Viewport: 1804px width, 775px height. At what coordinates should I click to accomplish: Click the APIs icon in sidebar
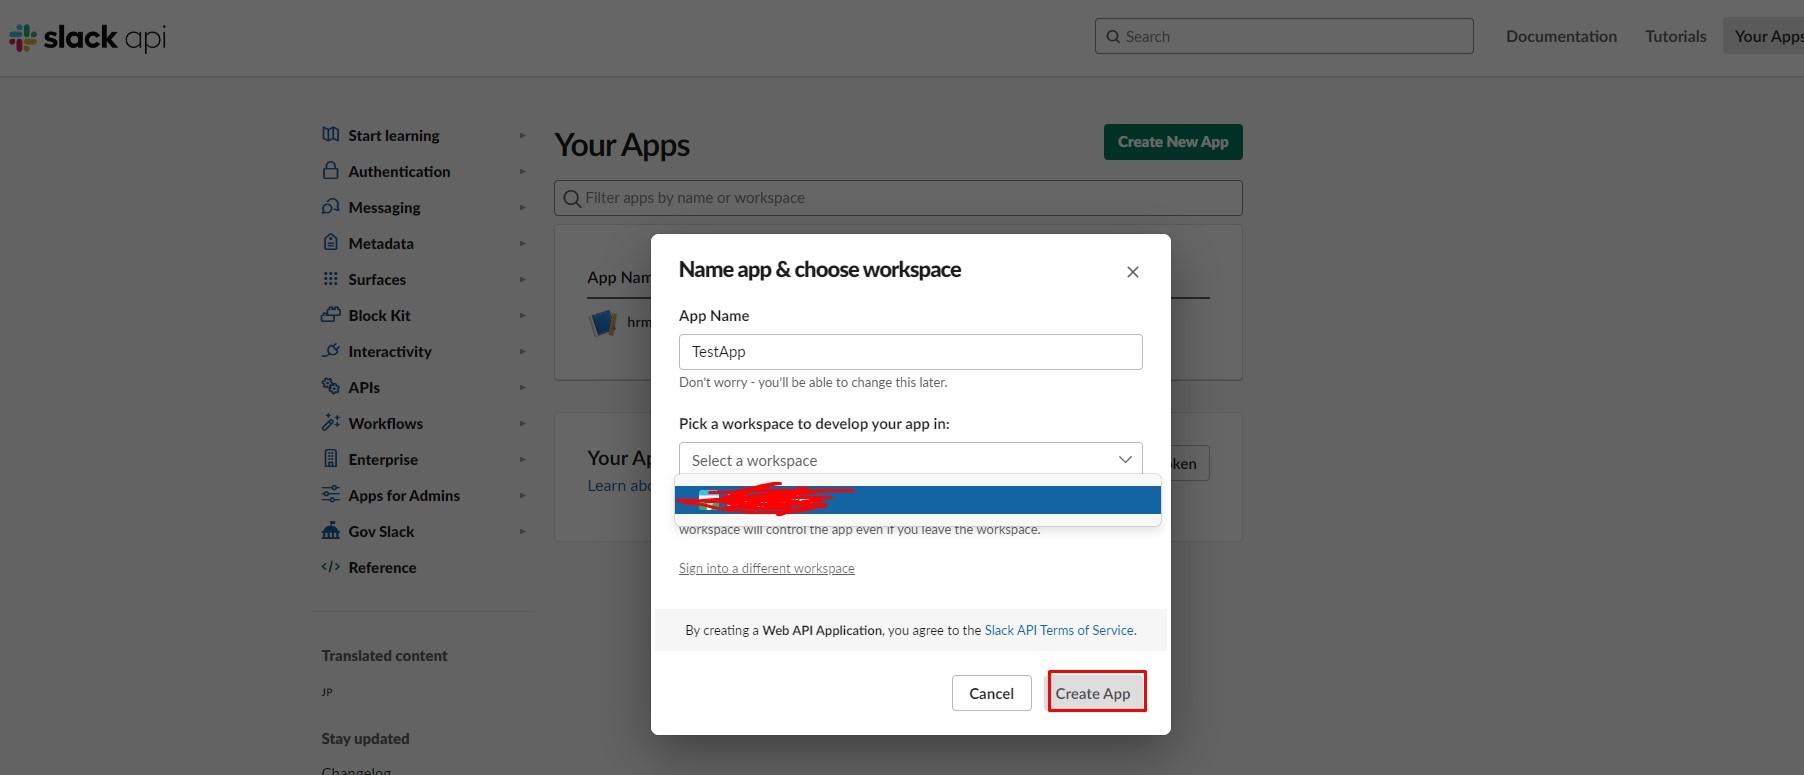[x=331, y=387]
